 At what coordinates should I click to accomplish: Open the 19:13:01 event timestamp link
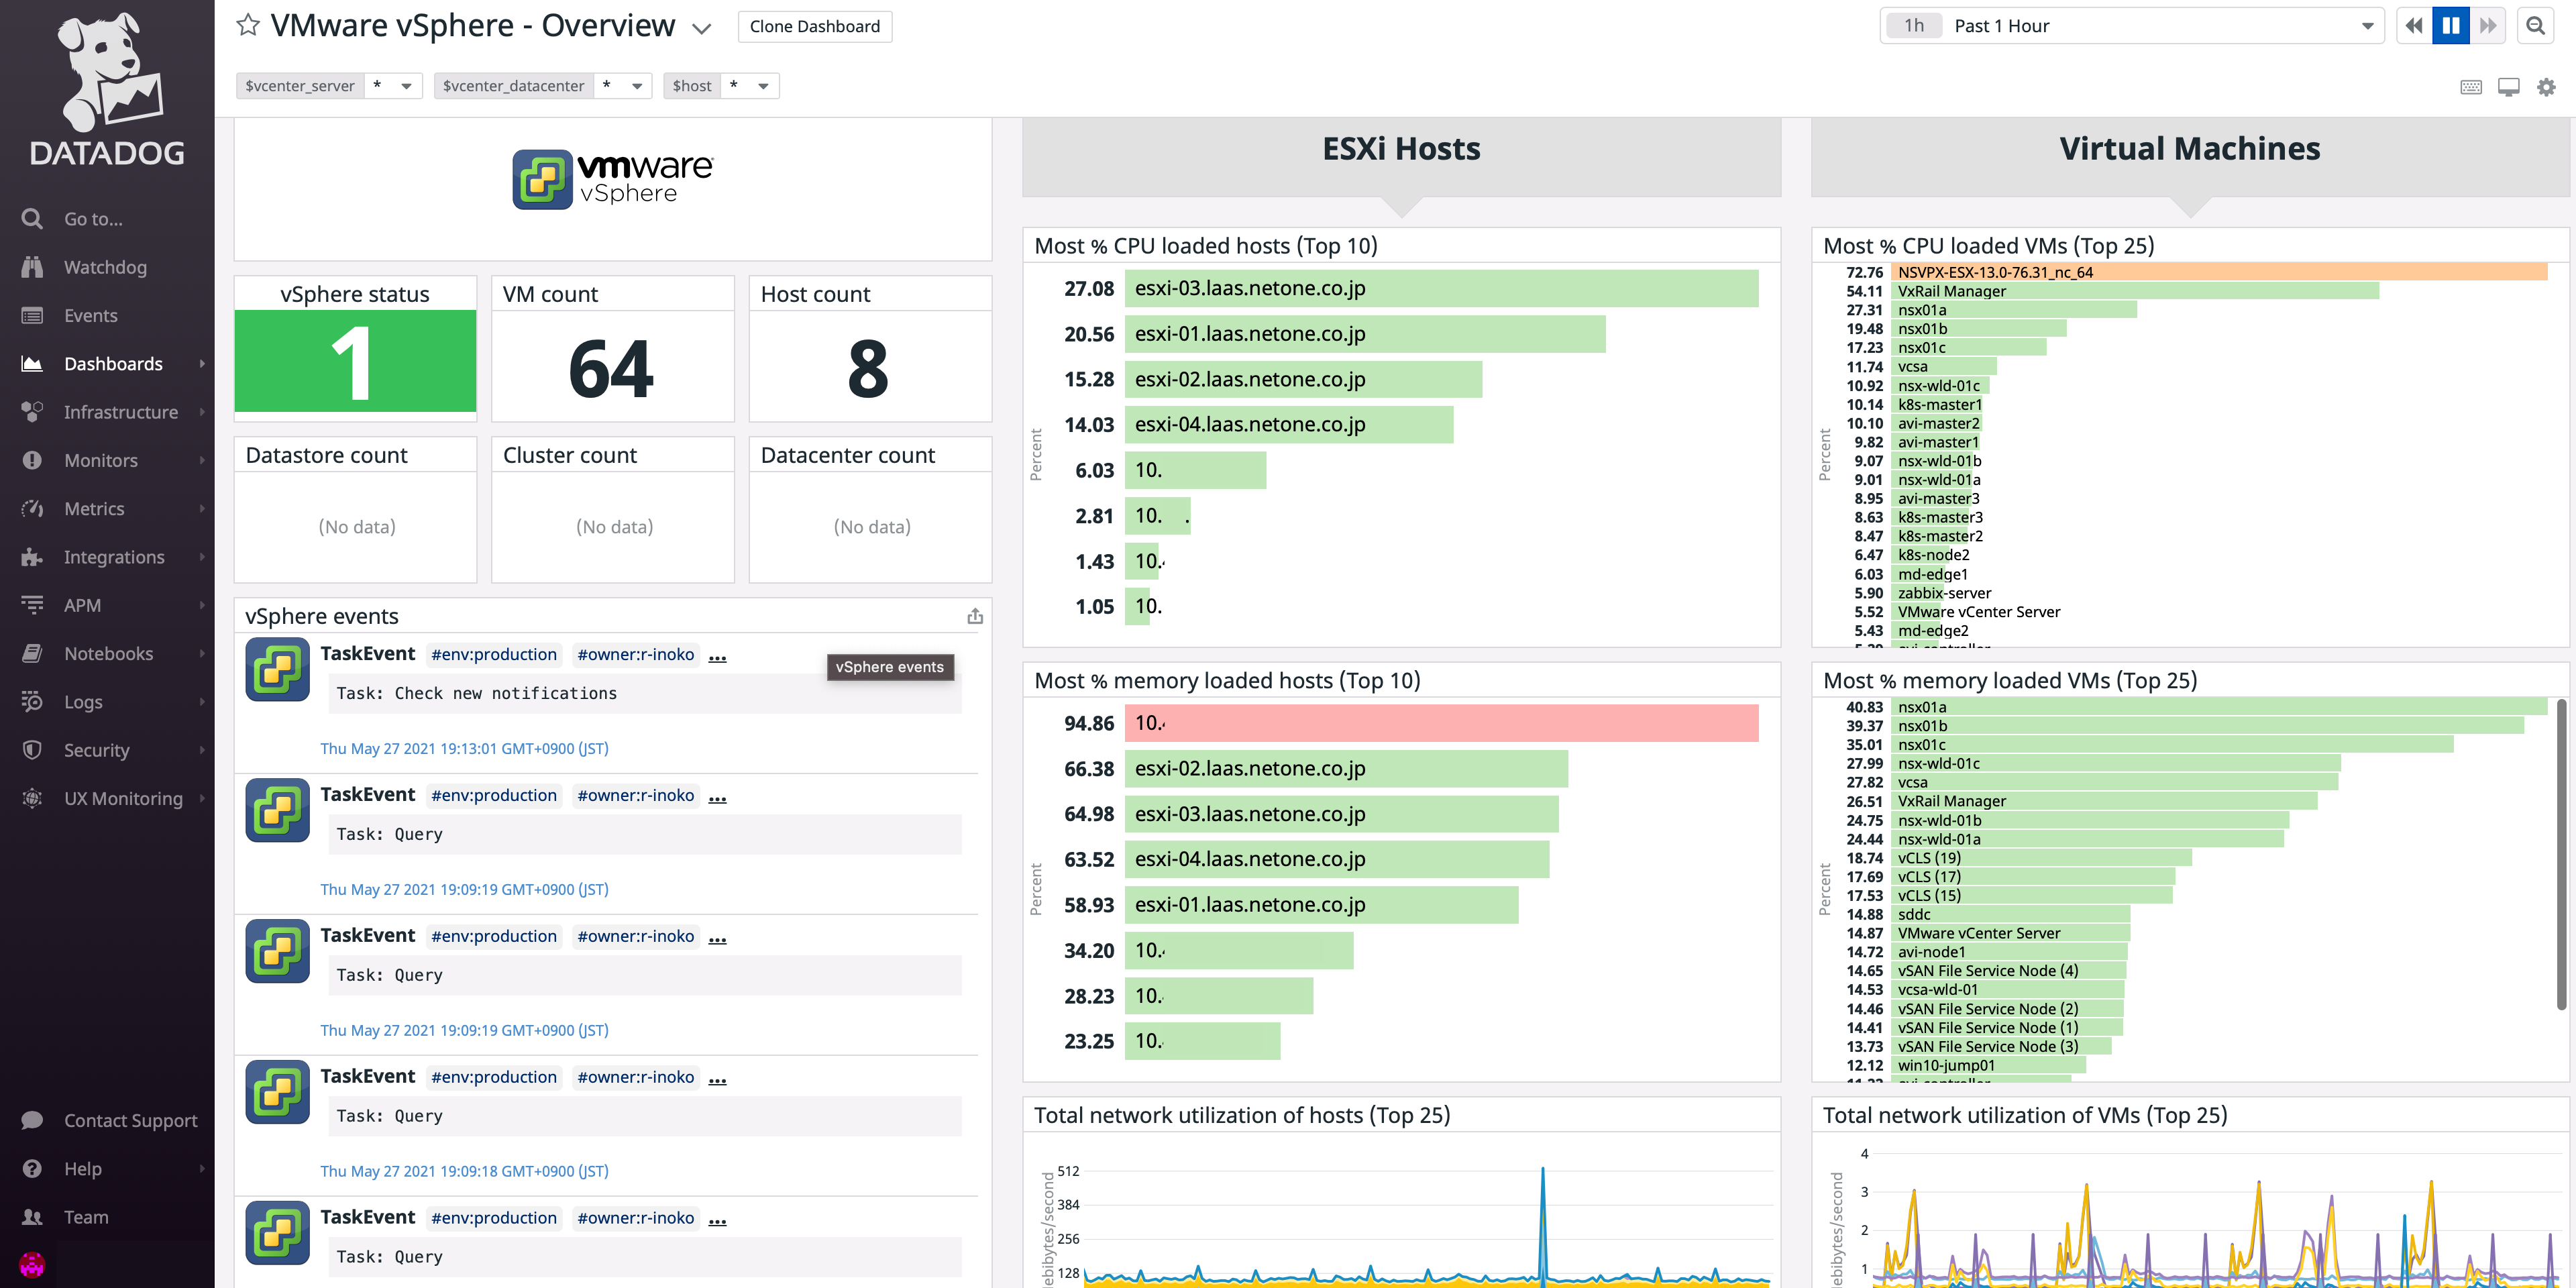click(x=464, y=748)
